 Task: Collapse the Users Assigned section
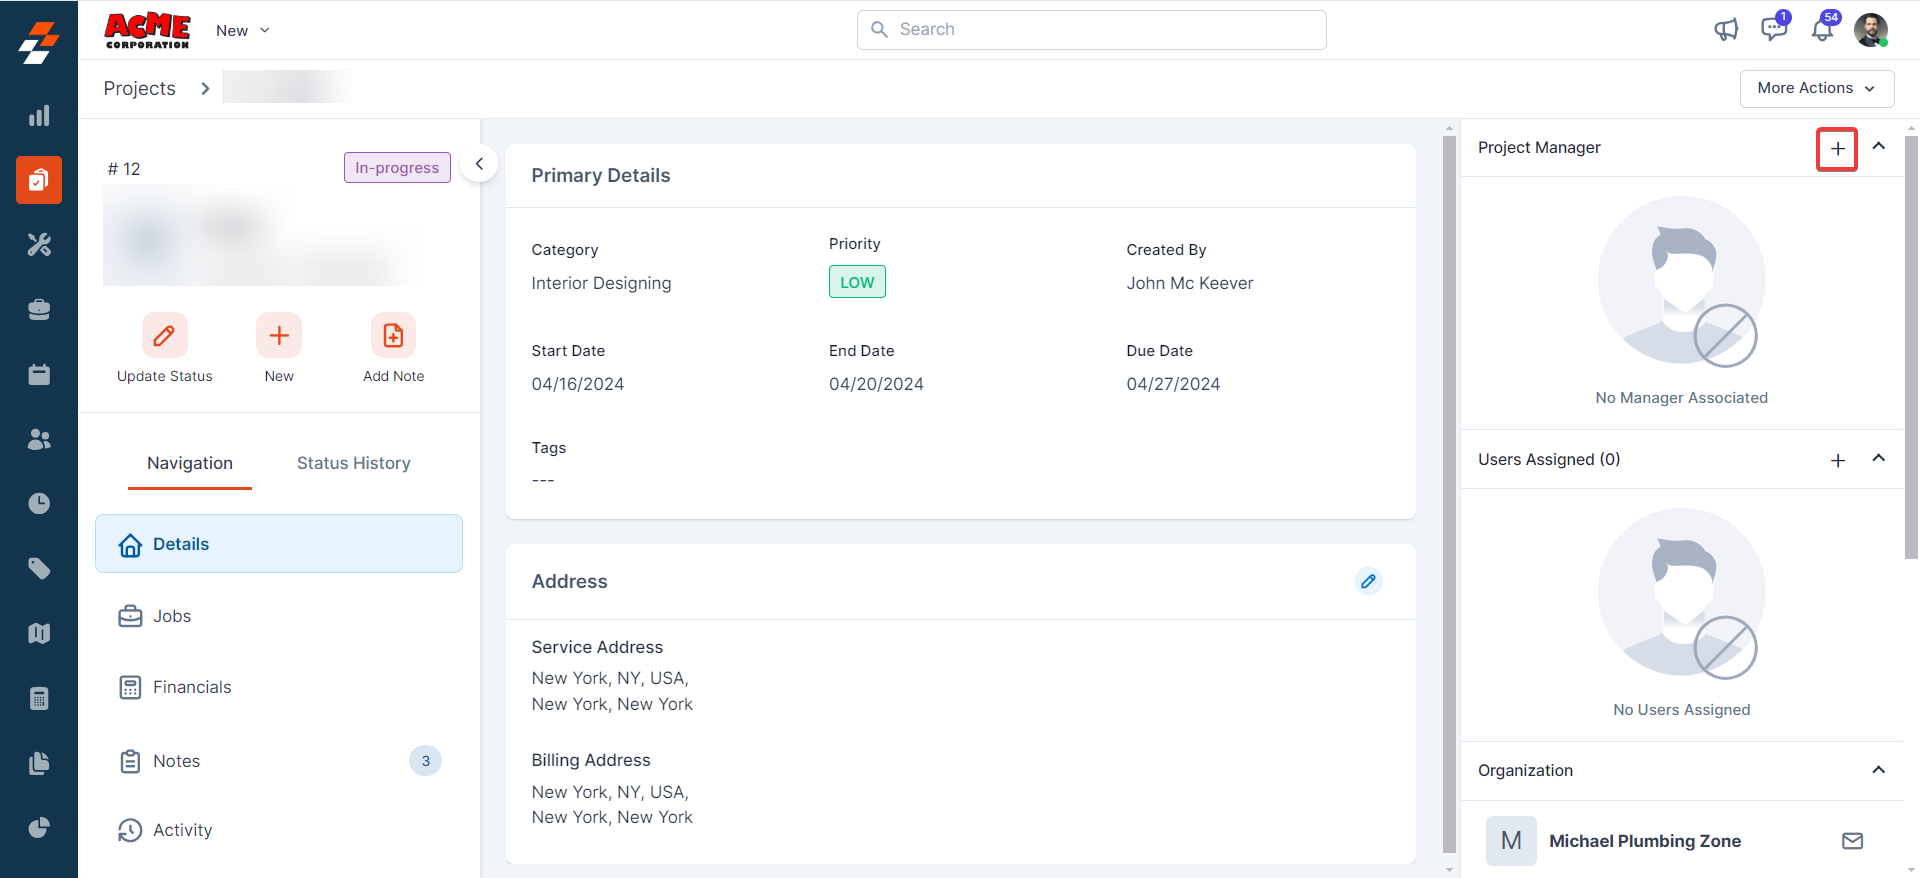pos(1878,459)
